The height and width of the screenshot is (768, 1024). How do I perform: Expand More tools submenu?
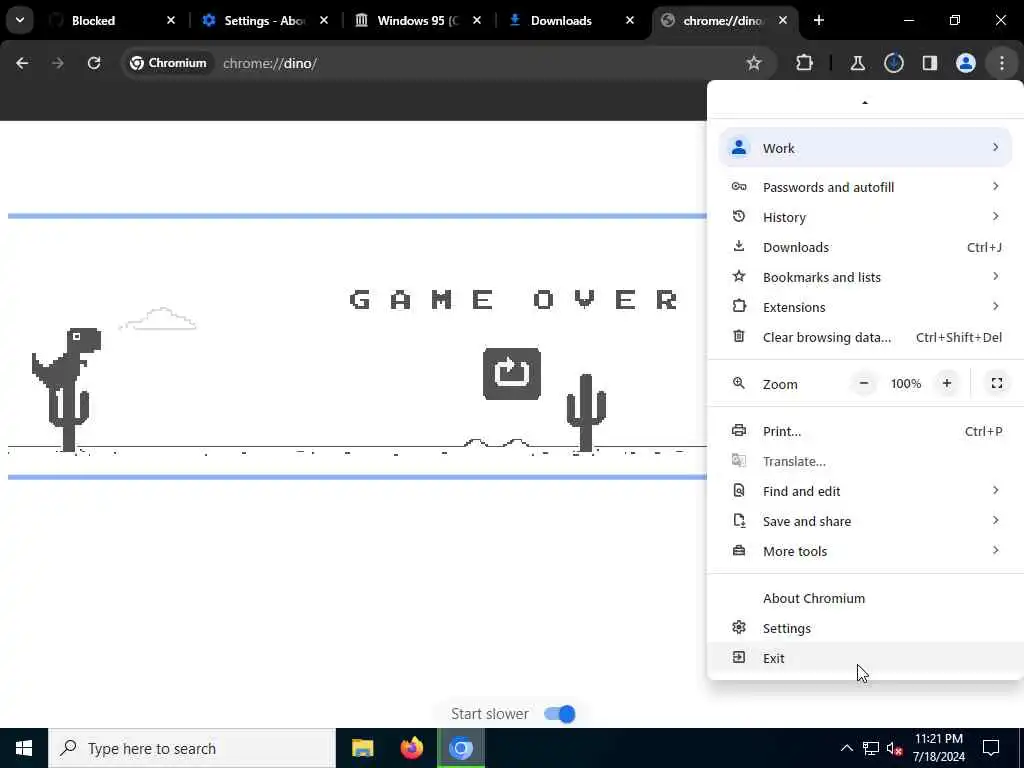click(x=865, y=551)
